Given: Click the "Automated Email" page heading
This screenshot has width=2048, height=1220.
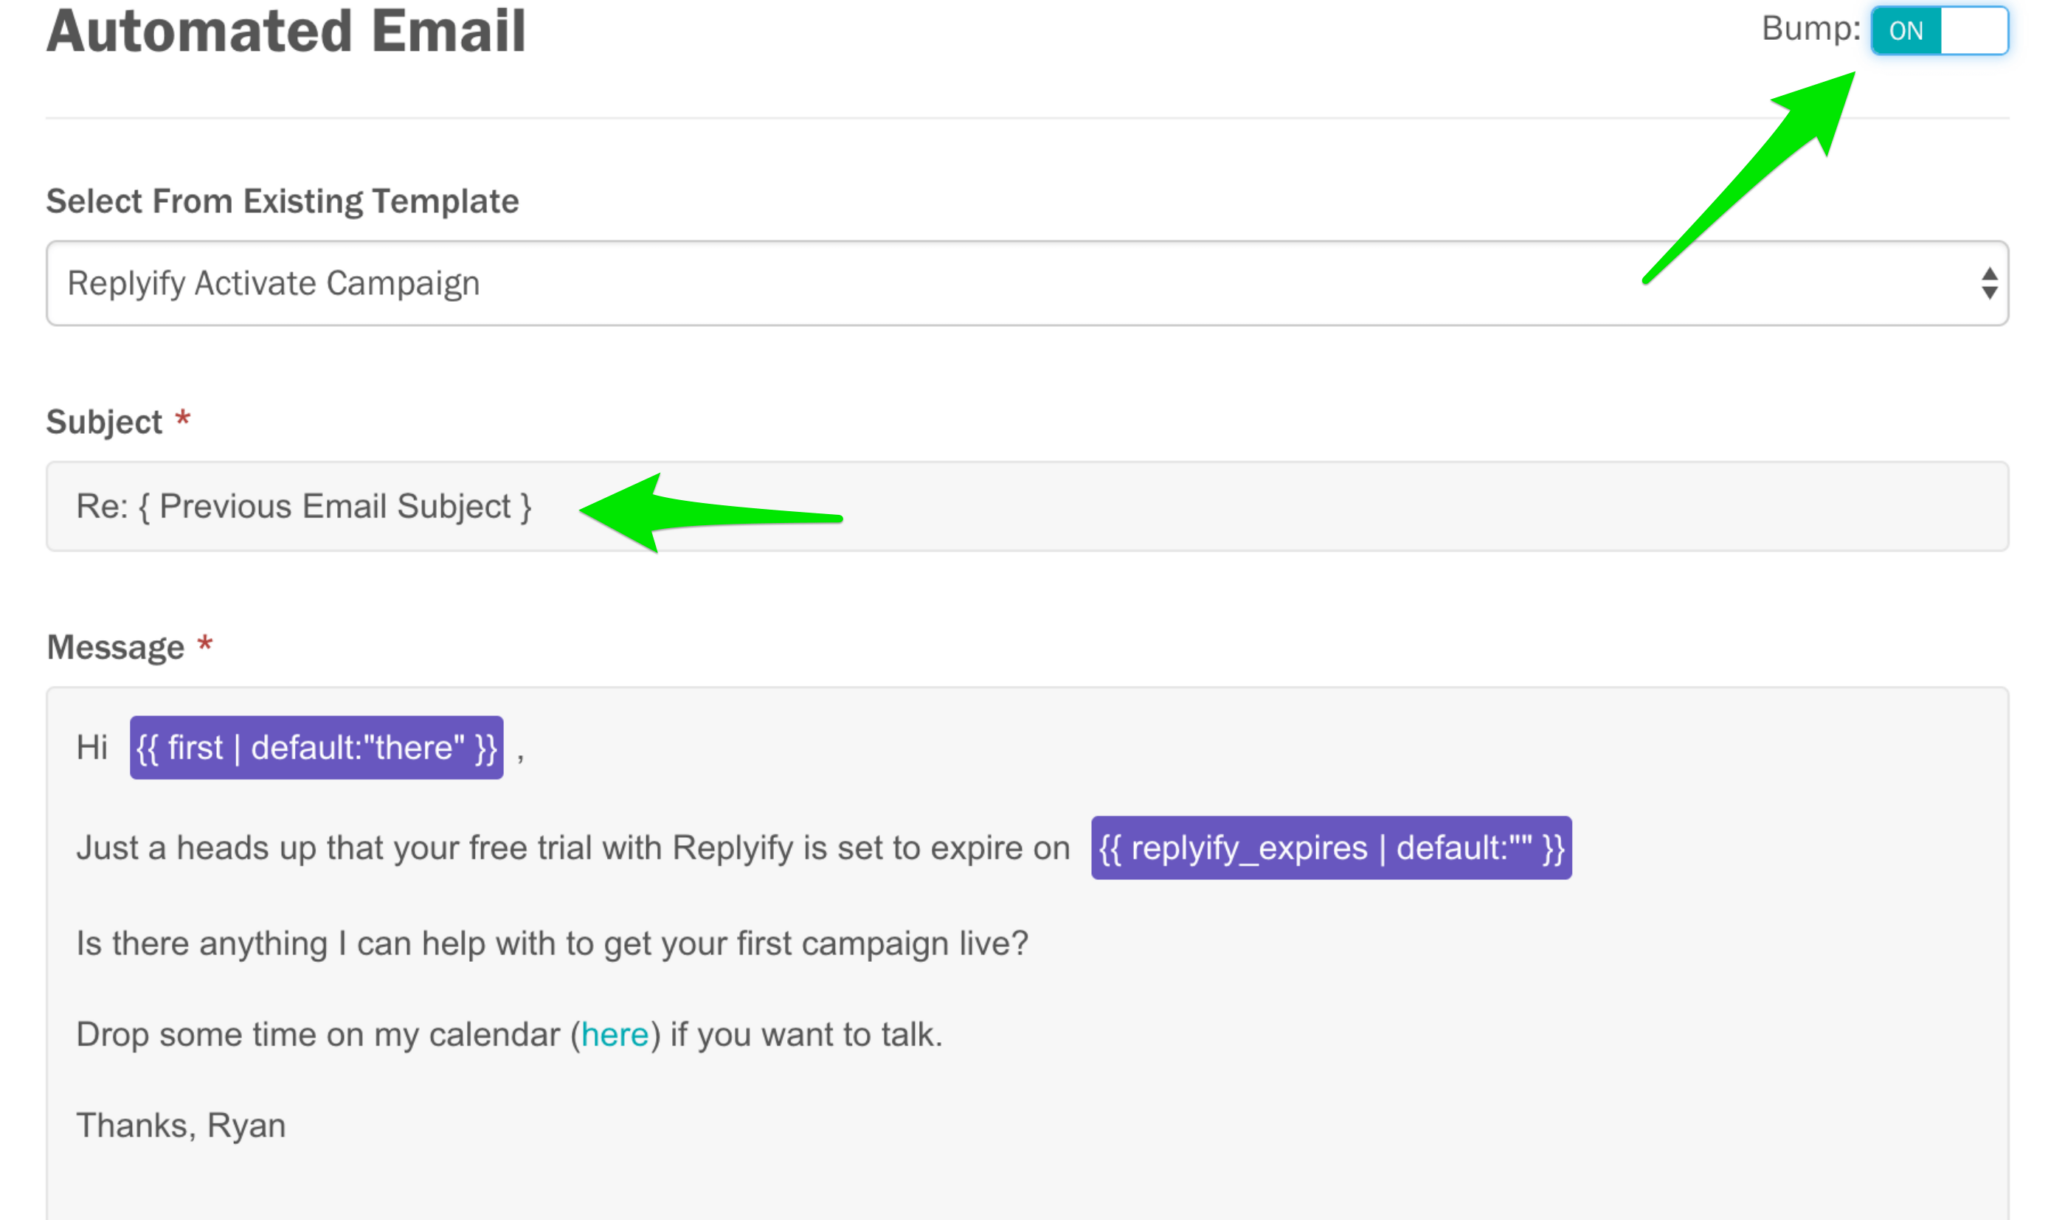Looking at the screenshot, I should 285,31.
